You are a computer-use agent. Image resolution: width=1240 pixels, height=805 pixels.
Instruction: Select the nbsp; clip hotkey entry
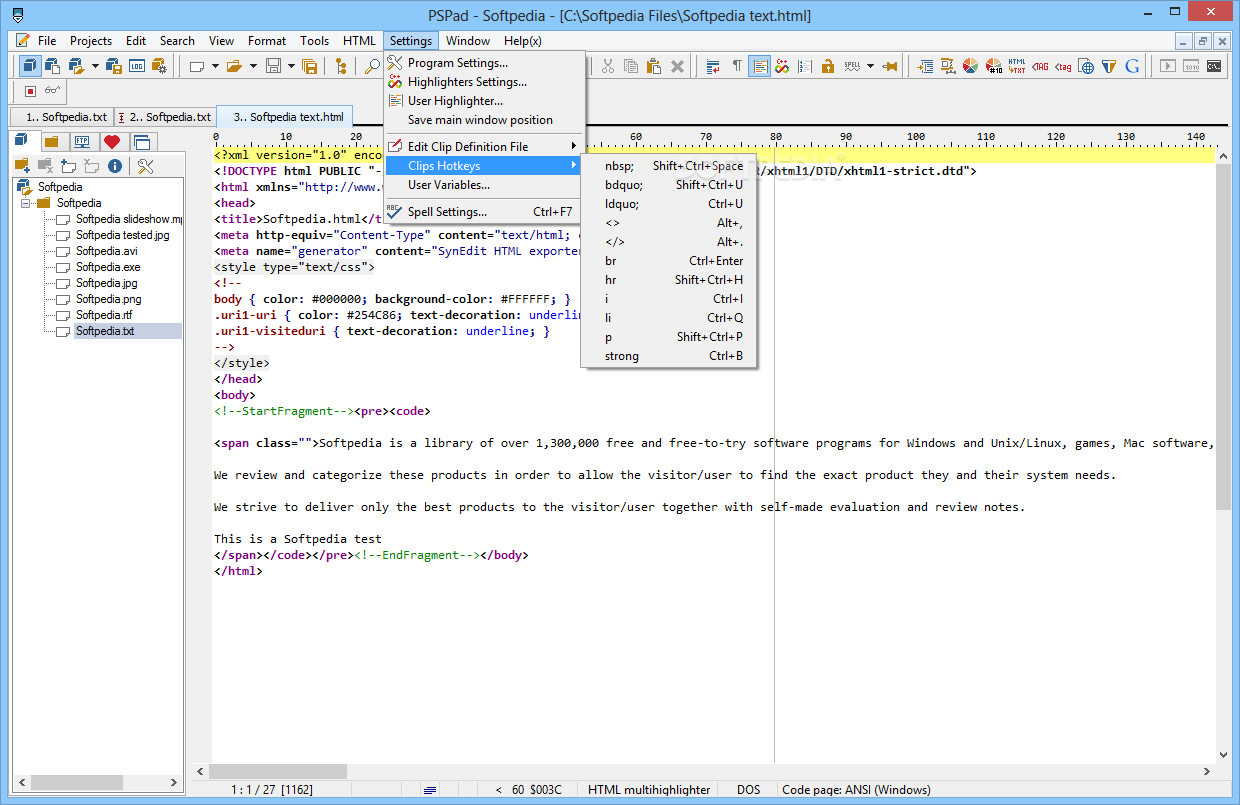coord(668,166)
